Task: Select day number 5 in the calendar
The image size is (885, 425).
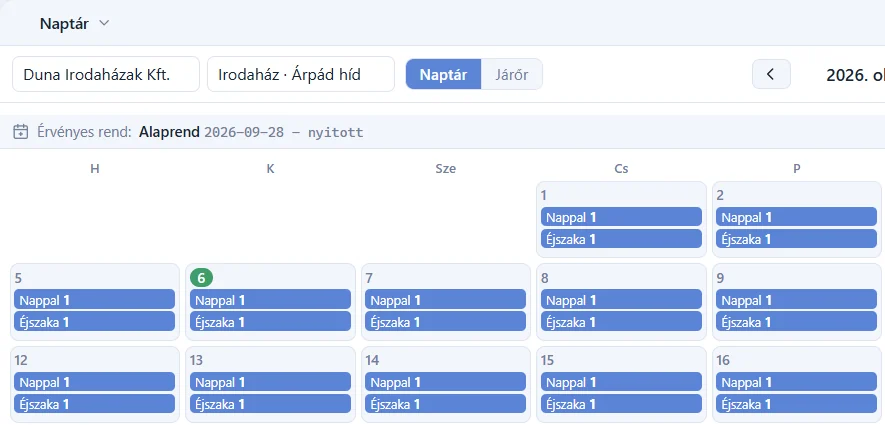Action: tap(18, 278)
